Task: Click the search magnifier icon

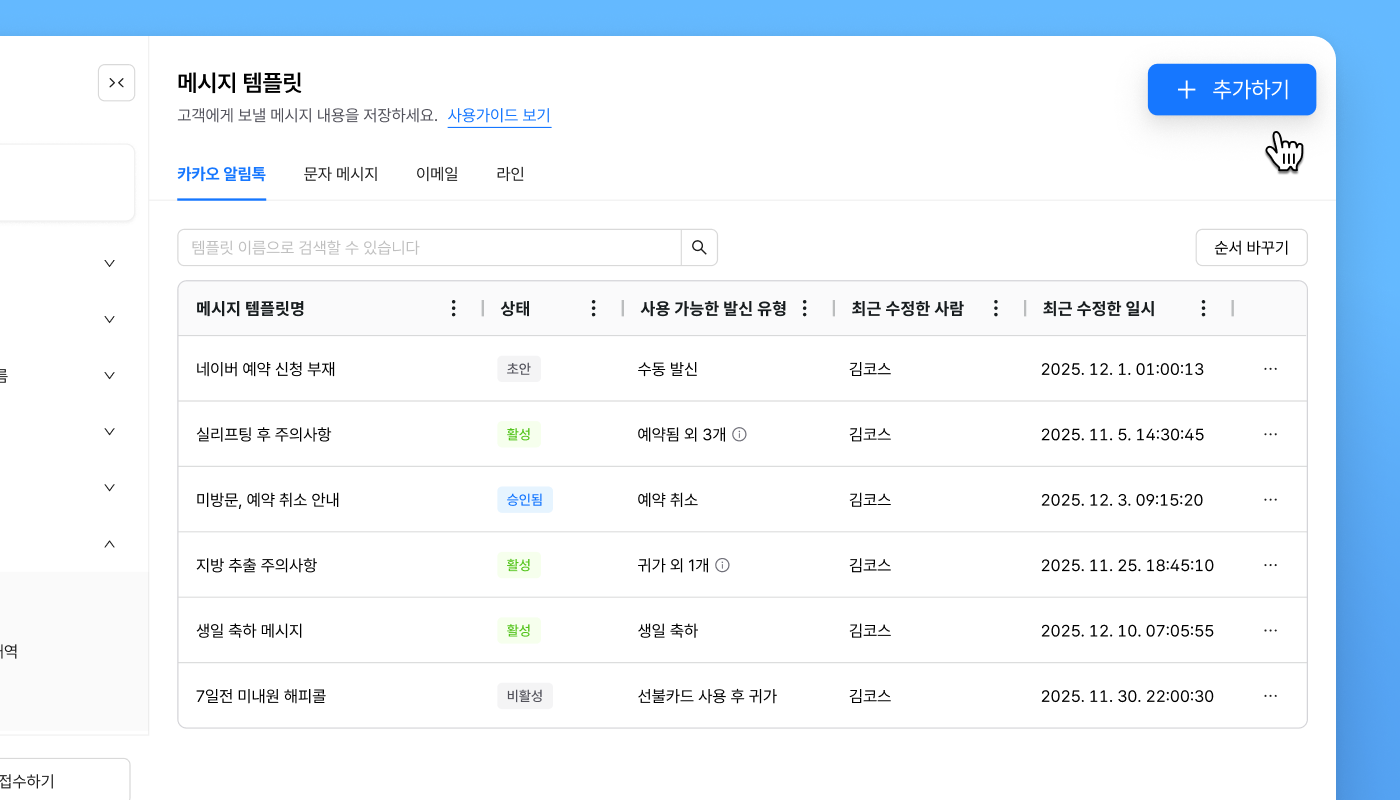Action: click(x=699, y=247)
